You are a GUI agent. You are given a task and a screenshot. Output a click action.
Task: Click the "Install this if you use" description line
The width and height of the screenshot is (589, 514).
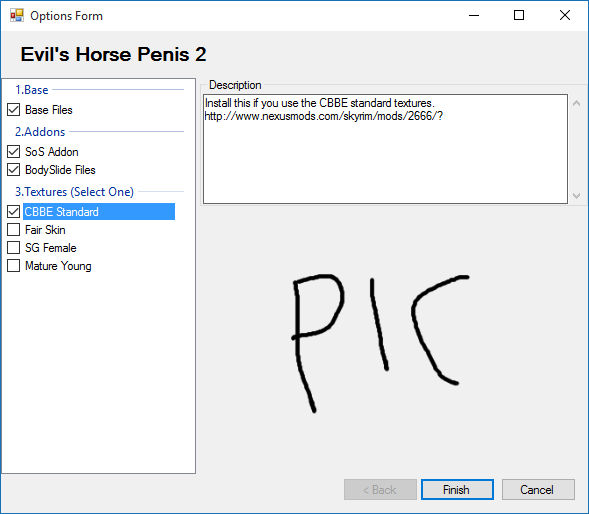coord(320,103)
